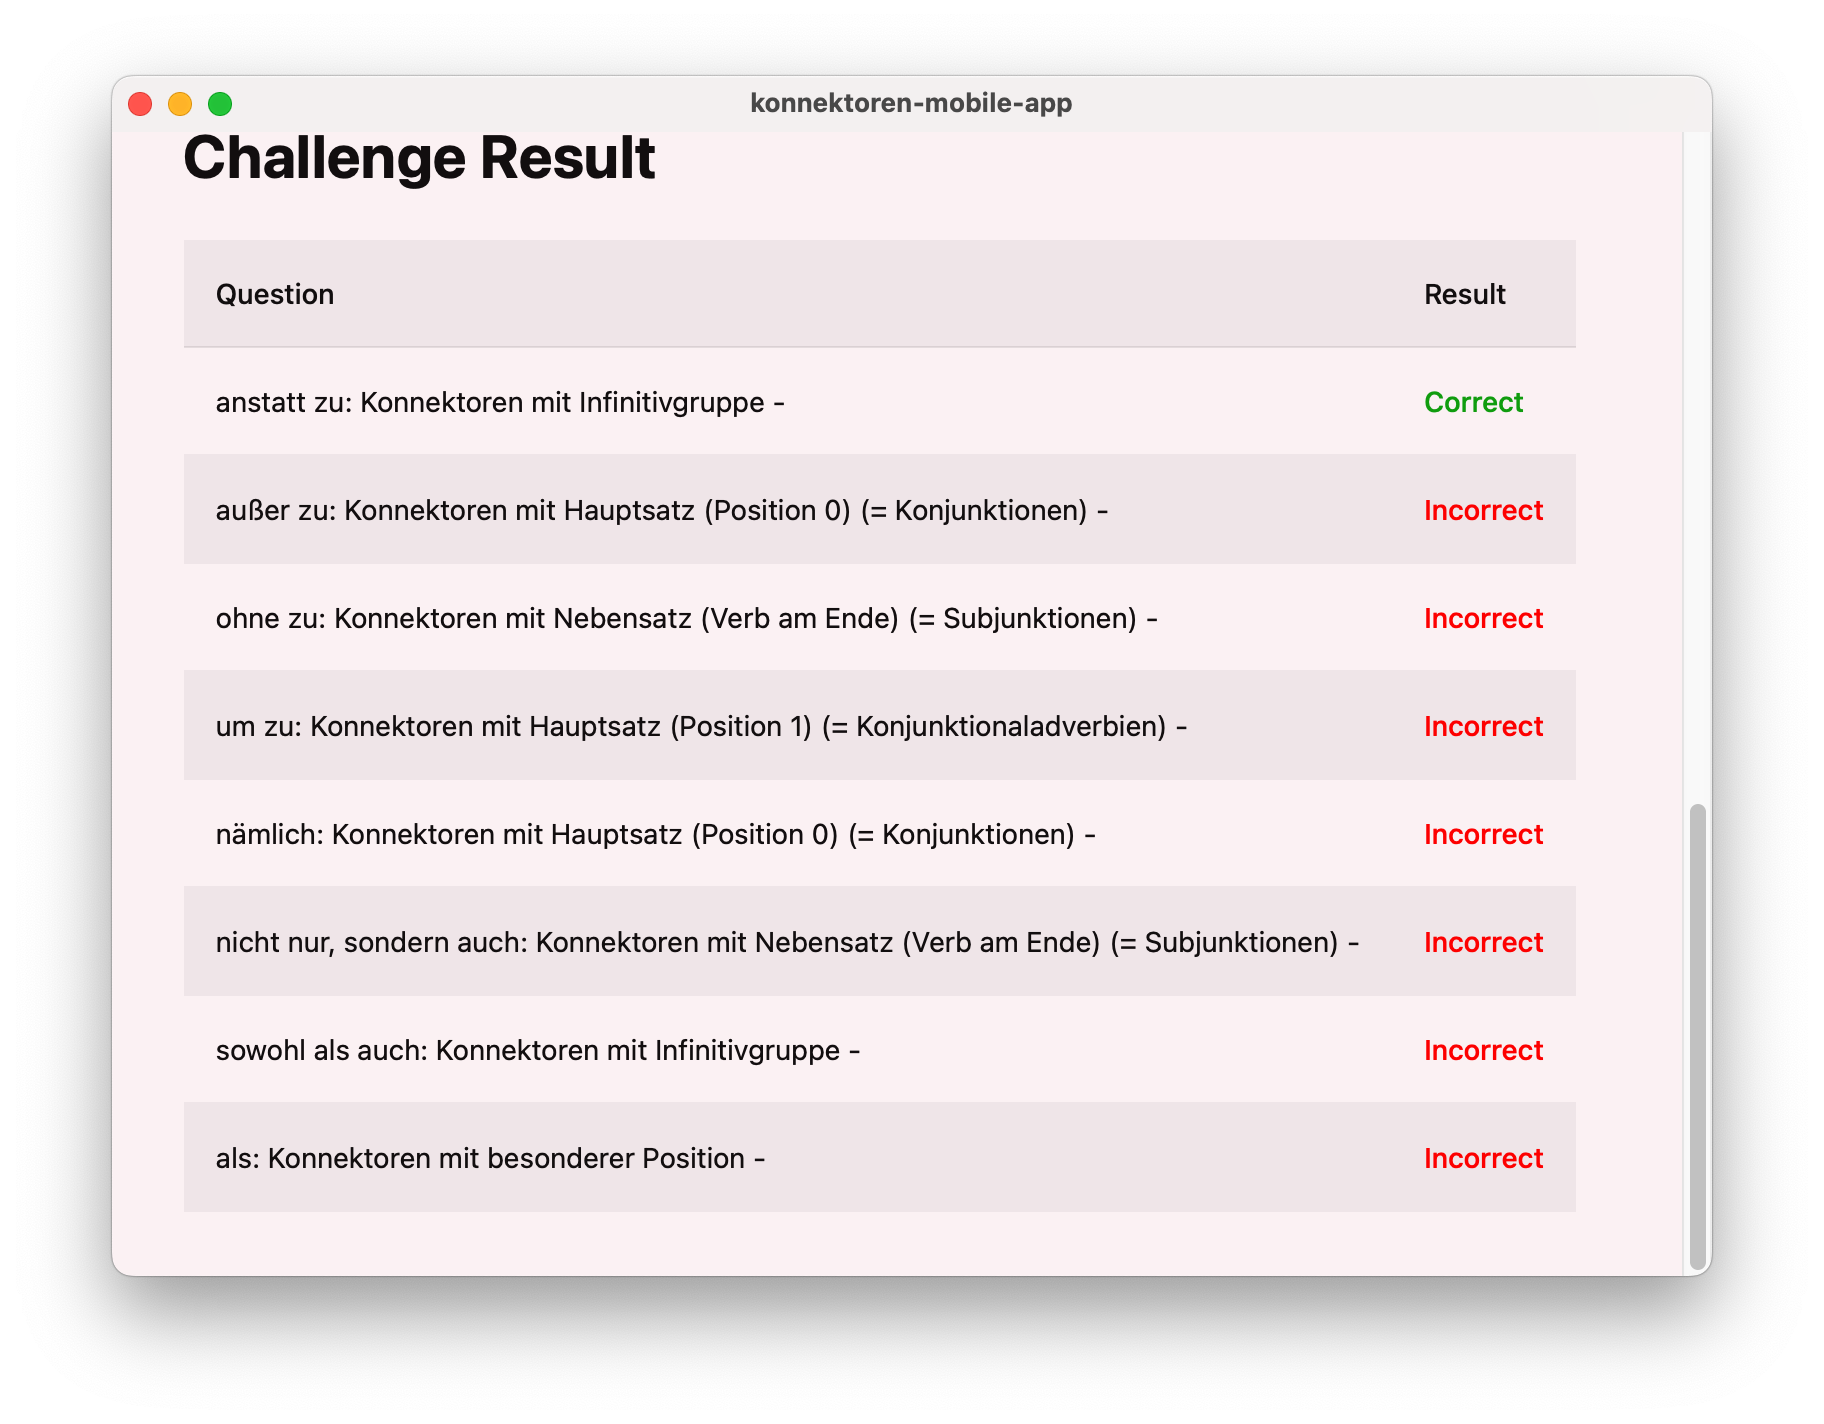Click the anstatt zu question row
Image resolution: width=1824 pixels, height=1424 pixels.
pyautogui.click(x=880, y=402)
